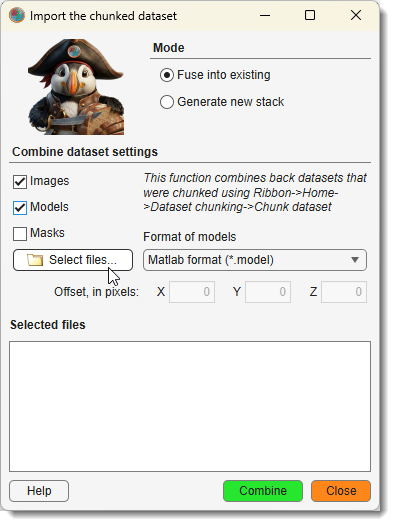Image resolution: width=395 pixels, height=526 pixels.
Task: Uncheck the Models checkbox
Action: click(x=20, y=207)
